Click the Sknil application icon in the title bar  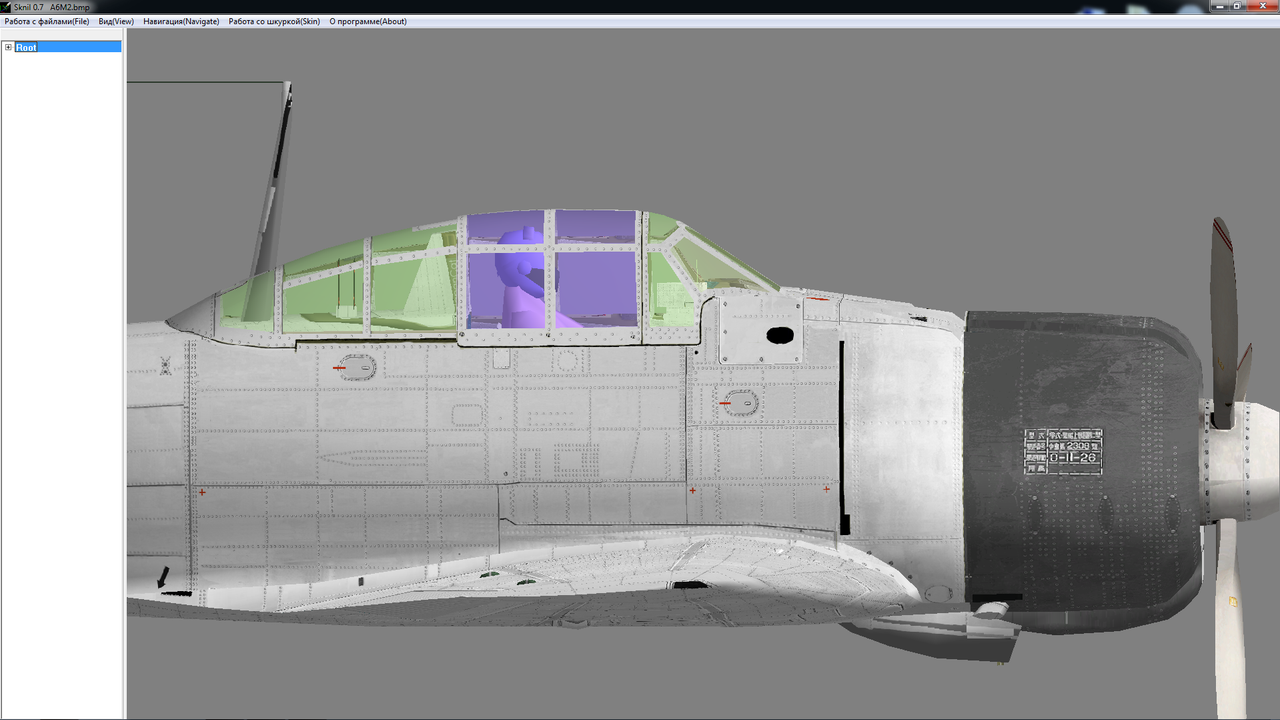coord(6,6)
